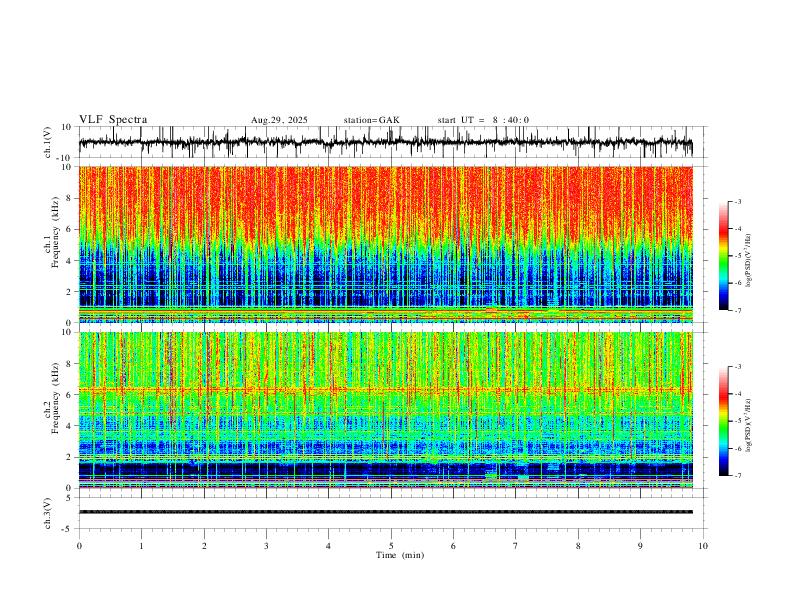
Task: Click the "station=GAK" header label
Action: [371, 120]
